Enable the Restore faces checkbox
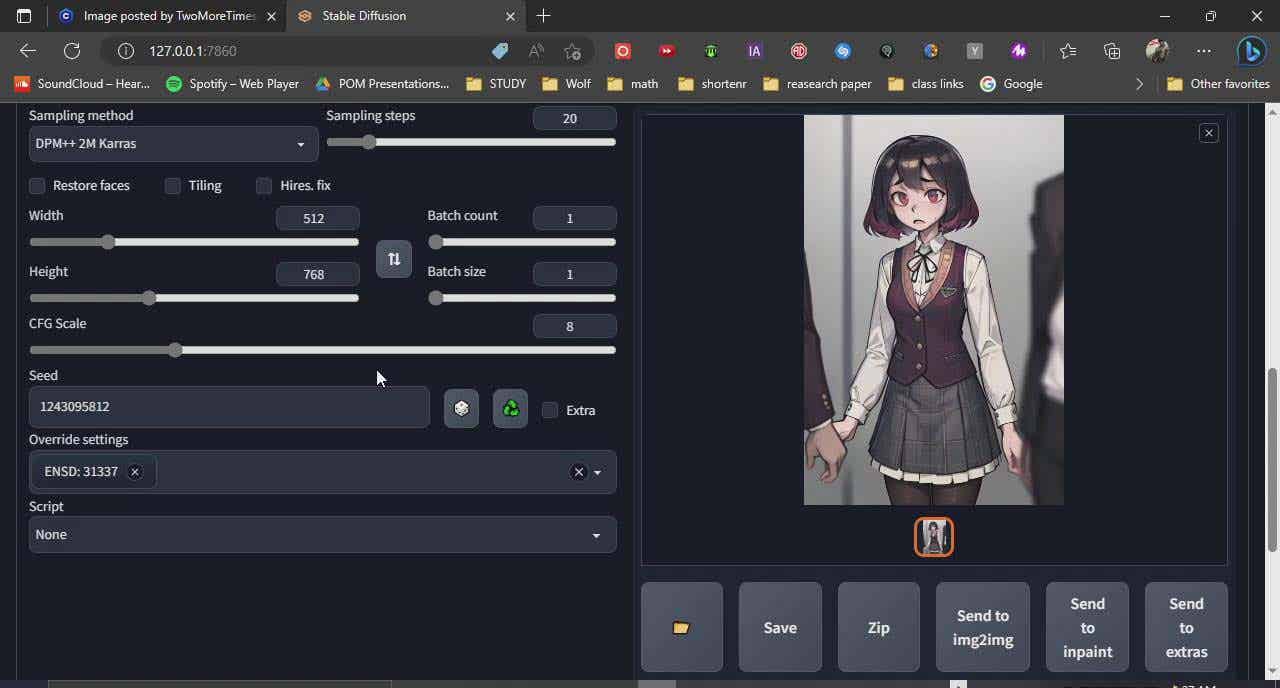 pos(37,186)
